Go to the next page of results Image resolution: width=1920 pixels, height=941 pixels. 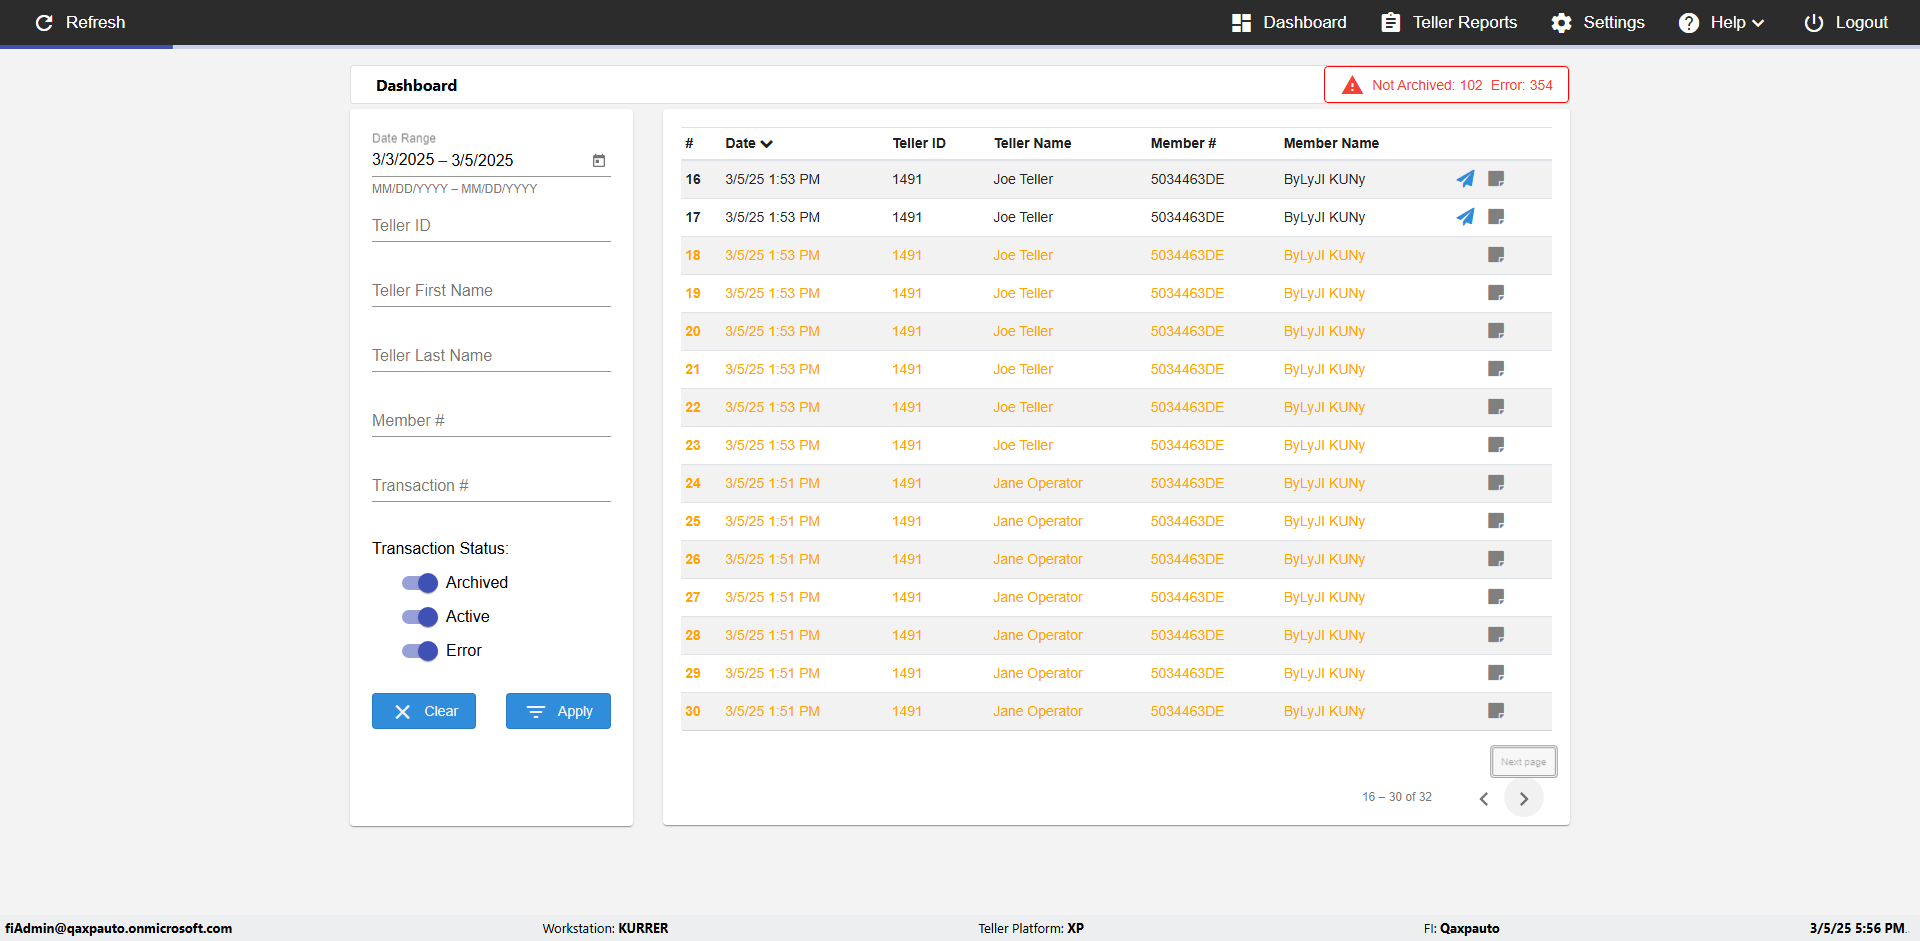pyautogui.click(x=1523, y=798)
